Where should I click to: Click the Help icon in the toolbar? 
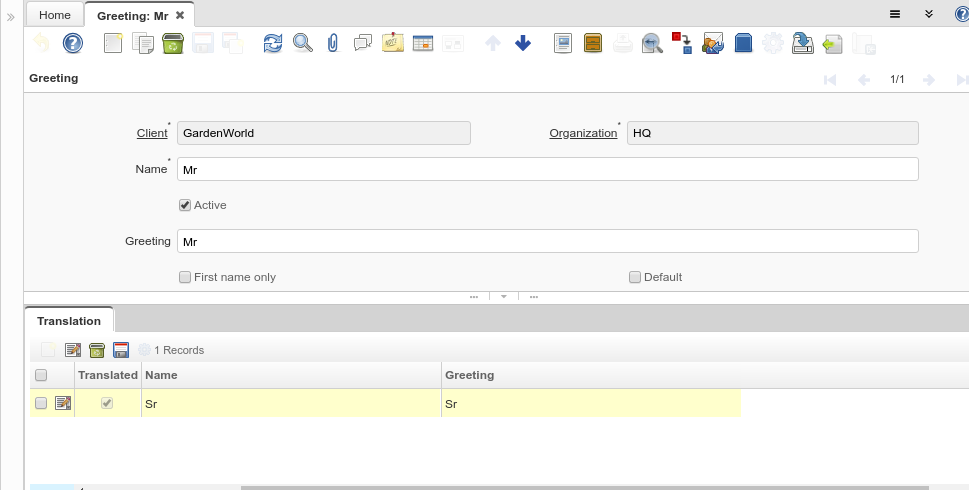click(x=73, y=43)
